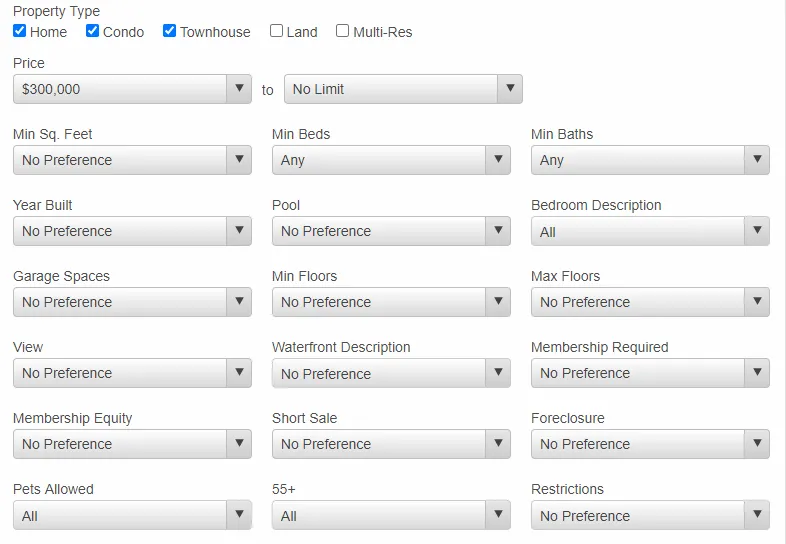Screen dimensions: 786x544
Task: Expand the Max Floors dropdown
Action: pos(650,302)
